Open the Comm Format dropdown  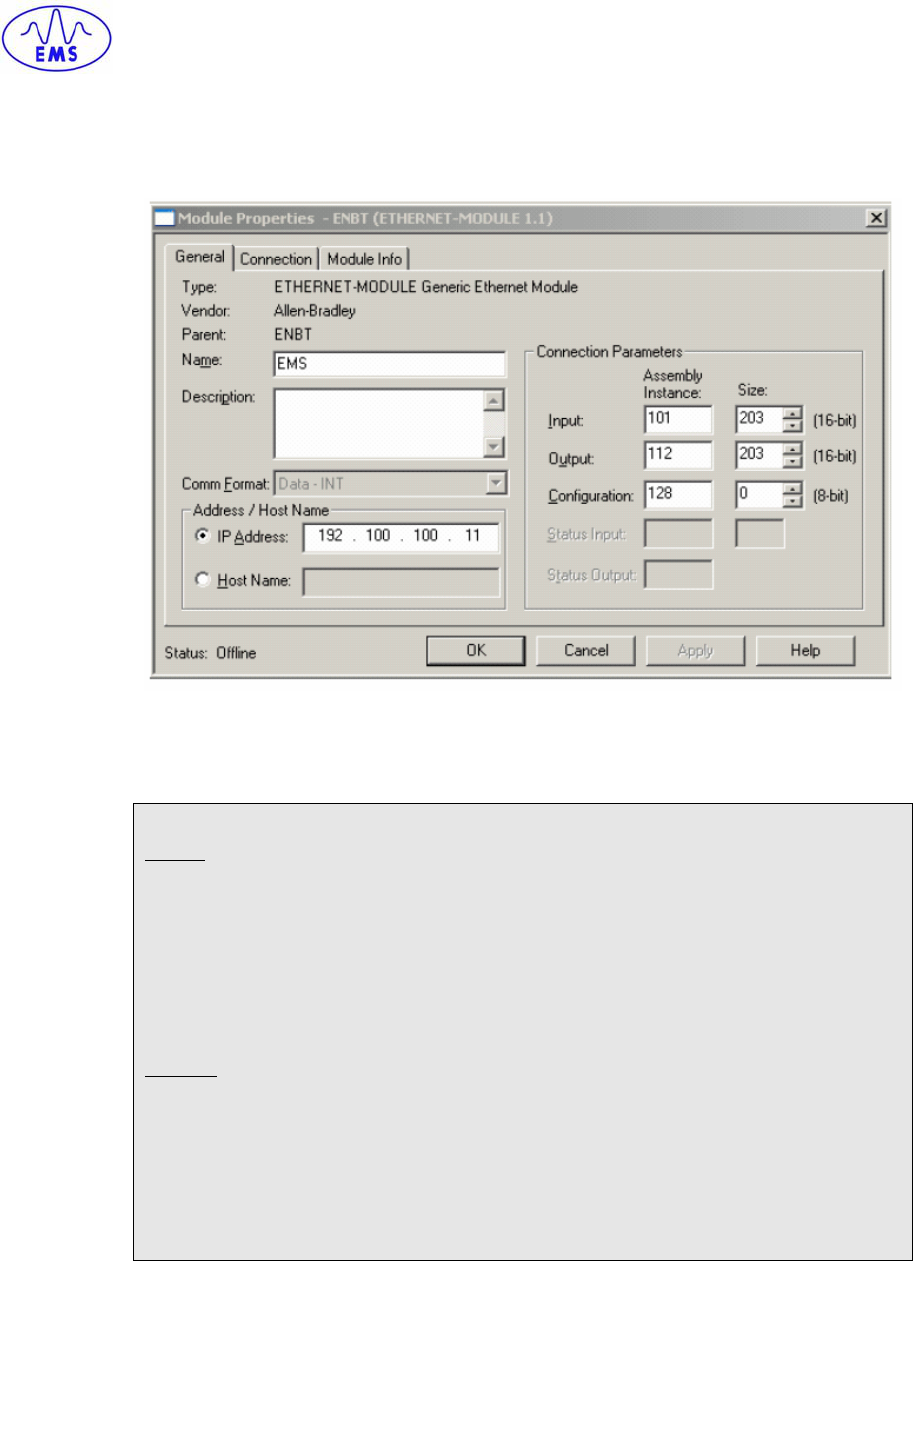pos(390,484)
